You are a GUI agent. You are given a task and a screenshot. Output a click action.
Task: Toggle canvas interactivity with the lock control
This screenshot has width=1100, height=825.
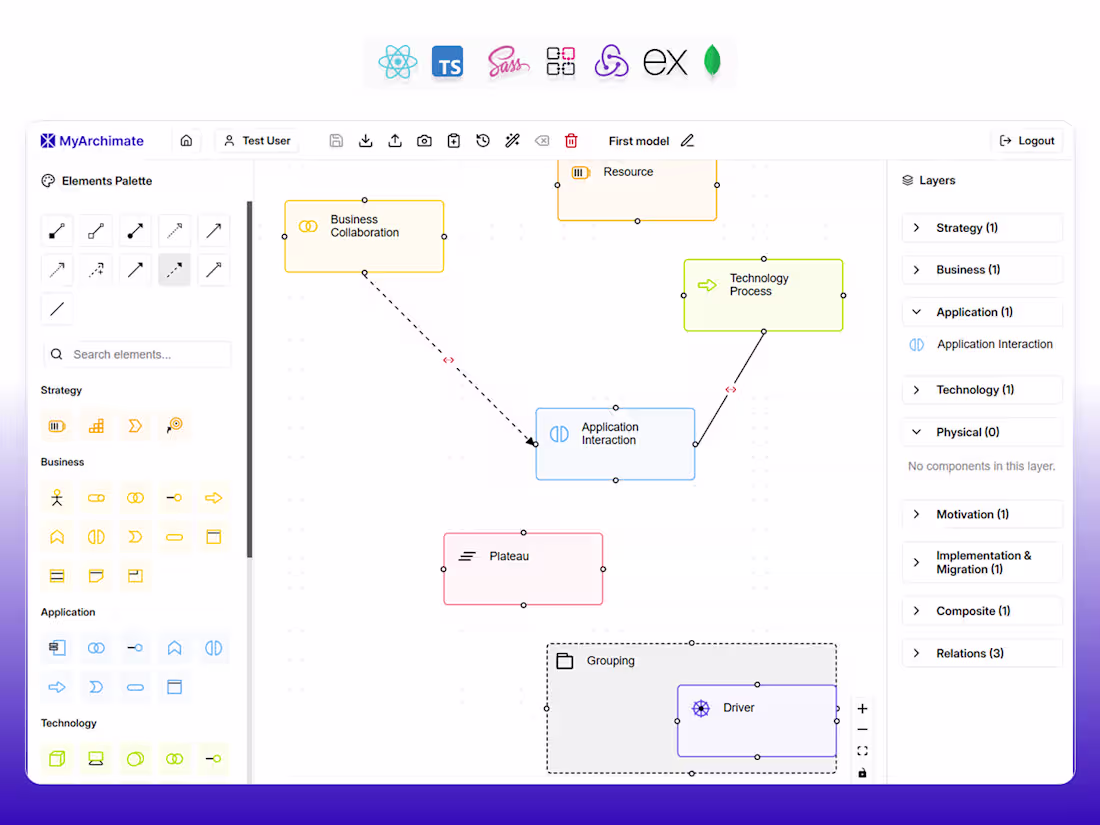point(862,772)
